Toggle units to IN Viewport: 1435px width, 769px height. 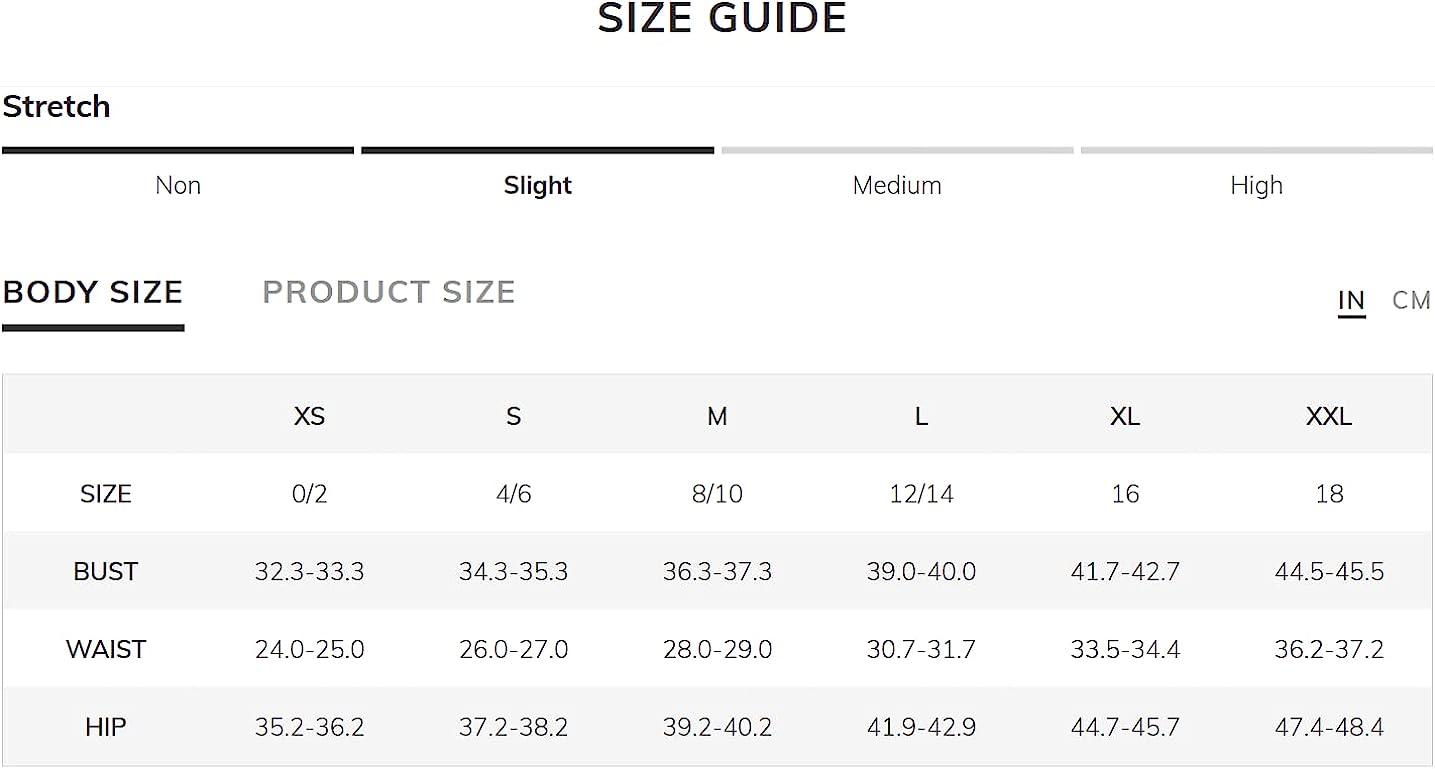click(1351, 300)
